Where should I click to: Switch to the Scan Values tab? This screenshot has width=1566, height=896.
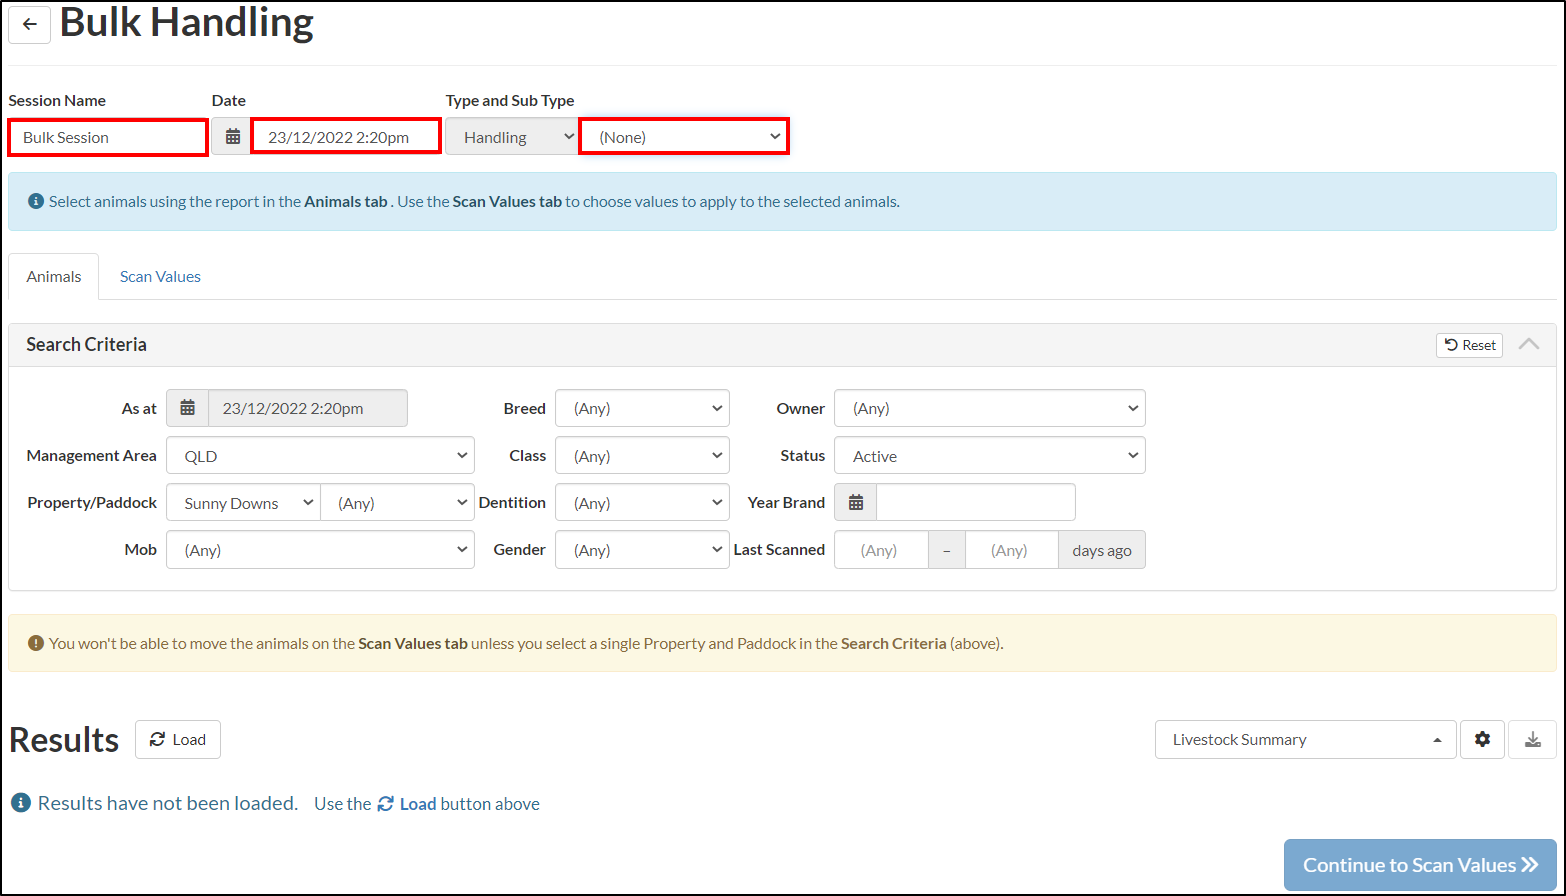(159, 276)
